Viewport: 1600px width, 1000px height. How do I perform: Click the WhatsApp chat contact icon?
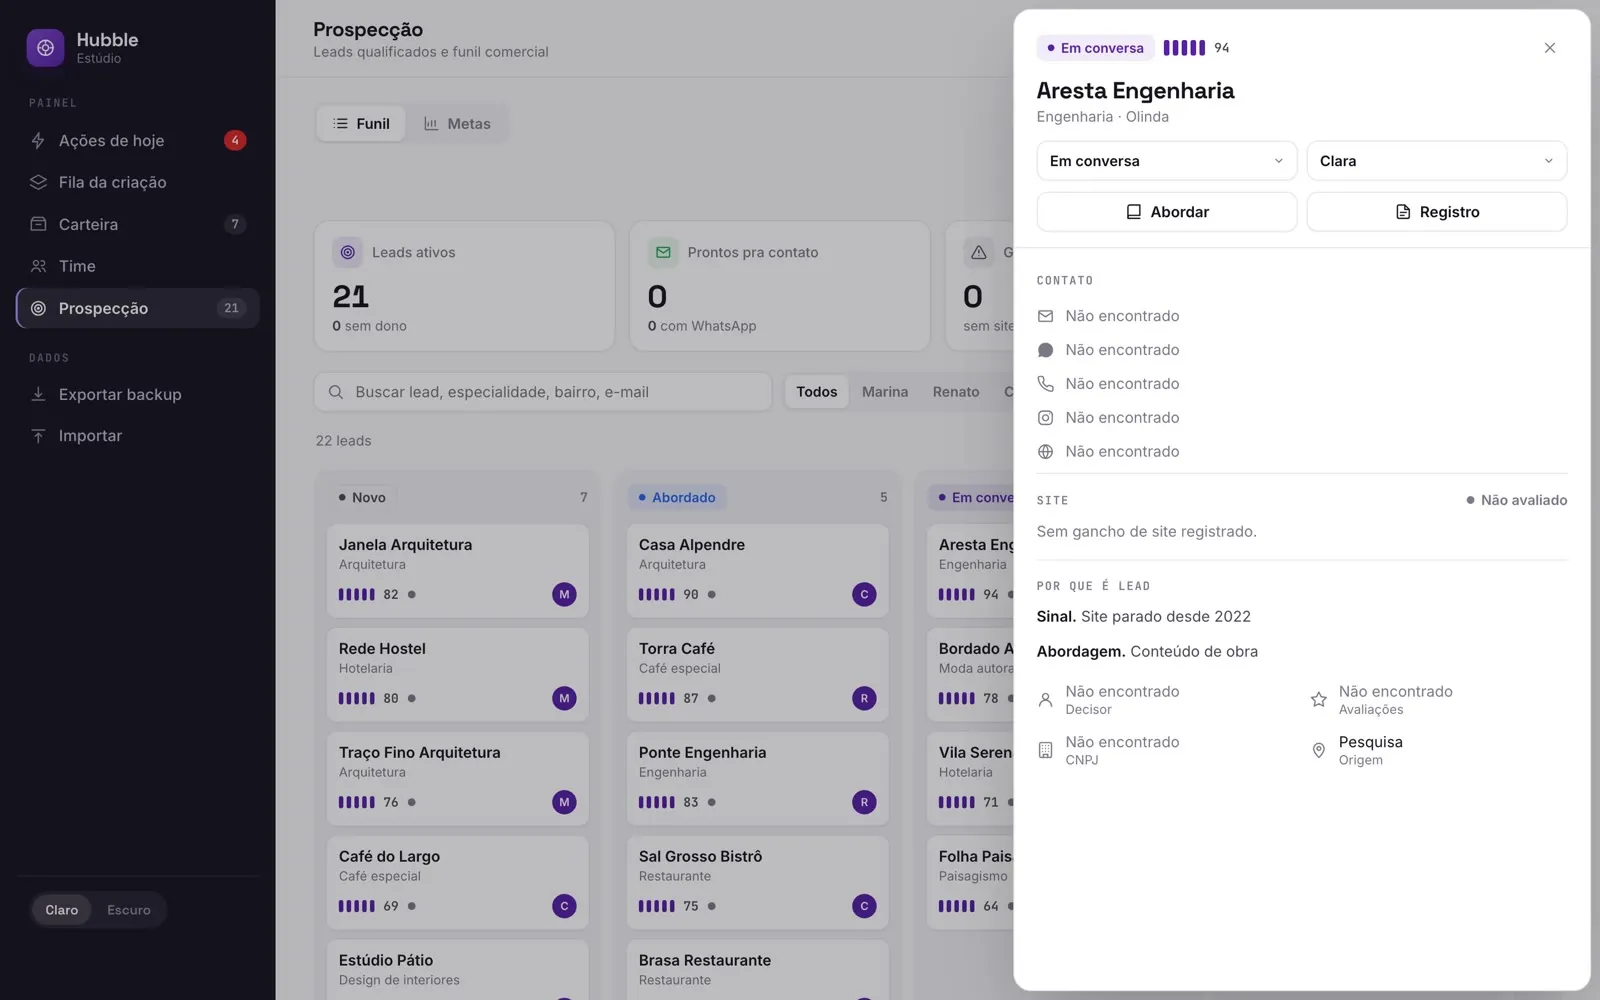pos(1045,350)
